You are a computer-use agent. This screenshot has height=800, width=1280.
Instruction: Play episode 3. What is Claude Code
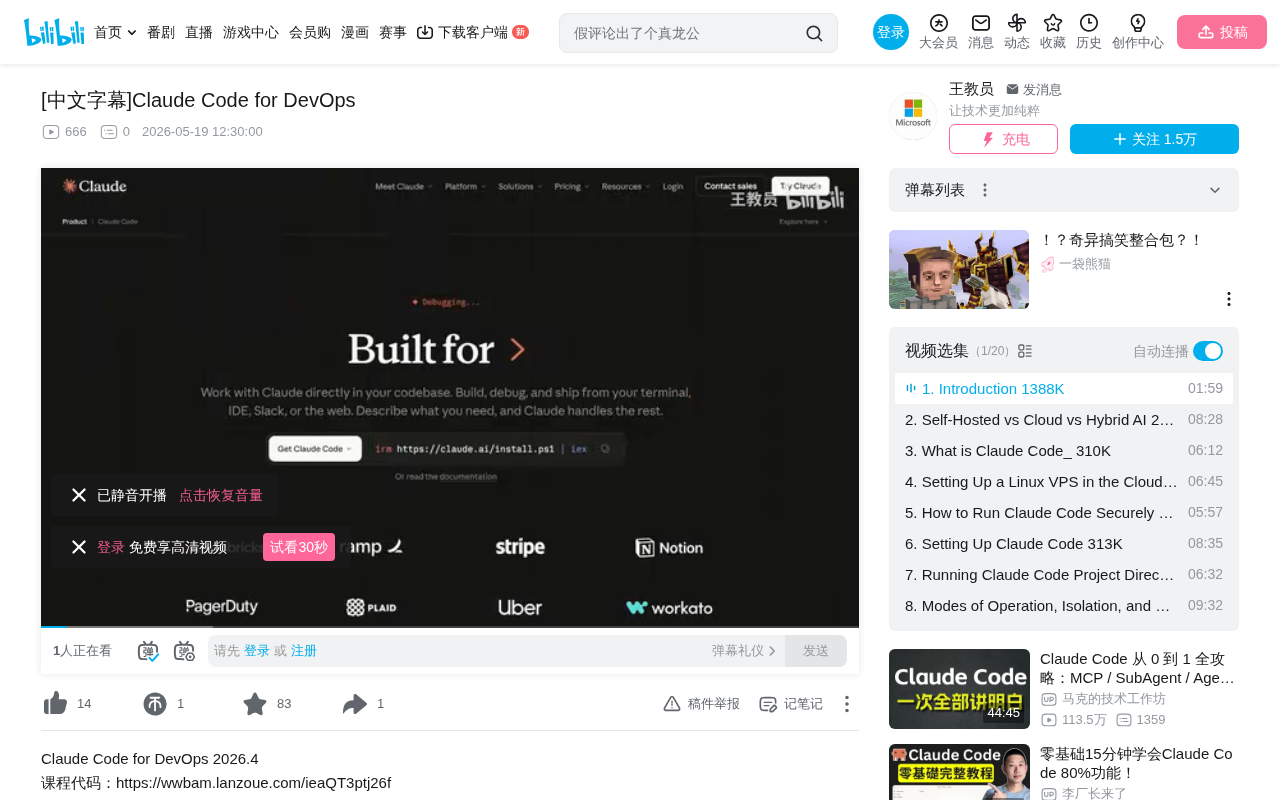click(x=1064, y=450)
